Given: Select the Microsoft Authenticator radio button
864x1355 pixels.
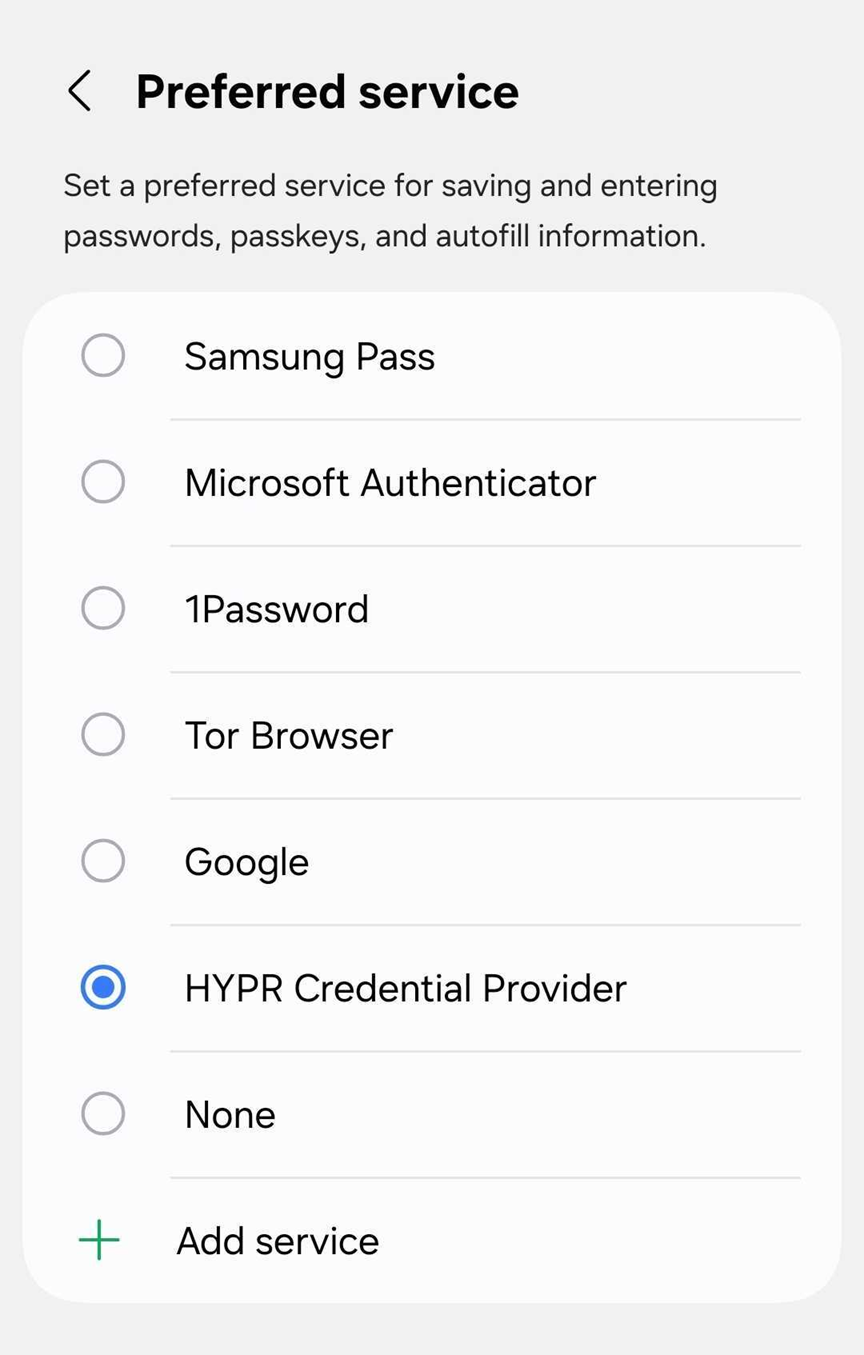Looking at the screenshot, I should 103,482.
